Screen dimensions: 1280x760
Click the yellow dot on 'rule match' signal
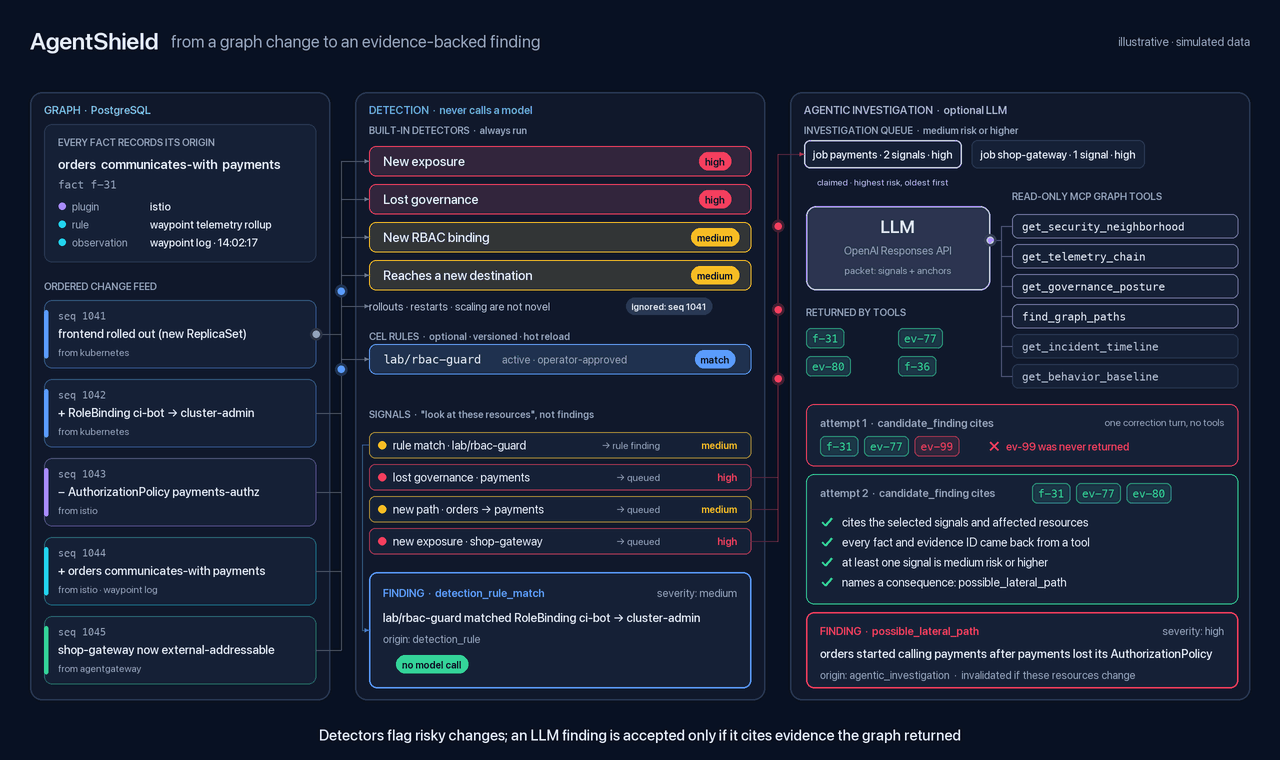382,445
